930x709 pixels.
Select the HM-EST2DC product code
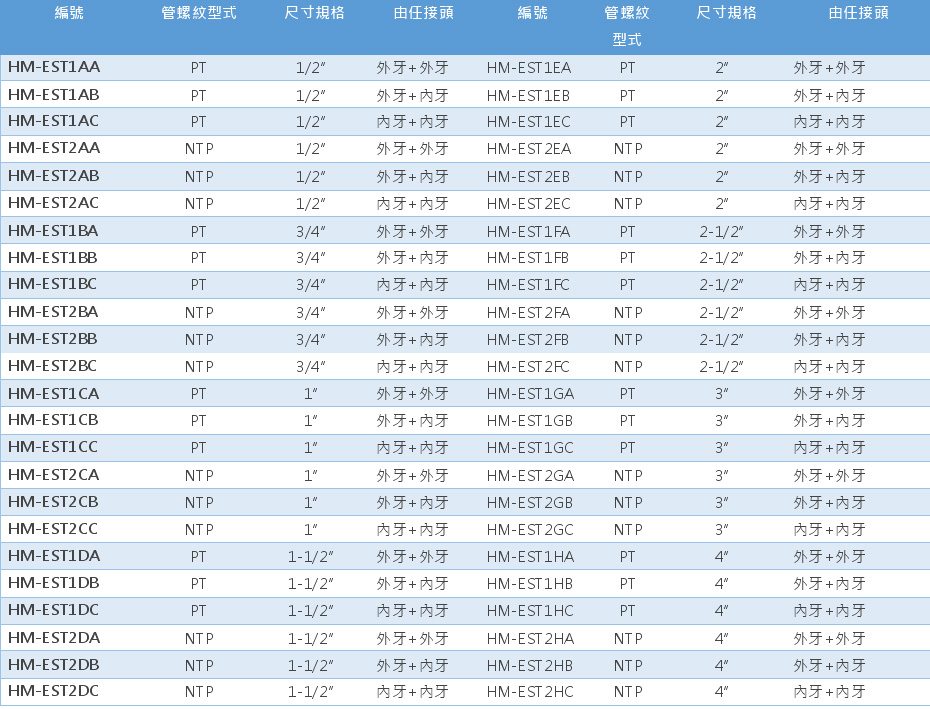[54, 690]
